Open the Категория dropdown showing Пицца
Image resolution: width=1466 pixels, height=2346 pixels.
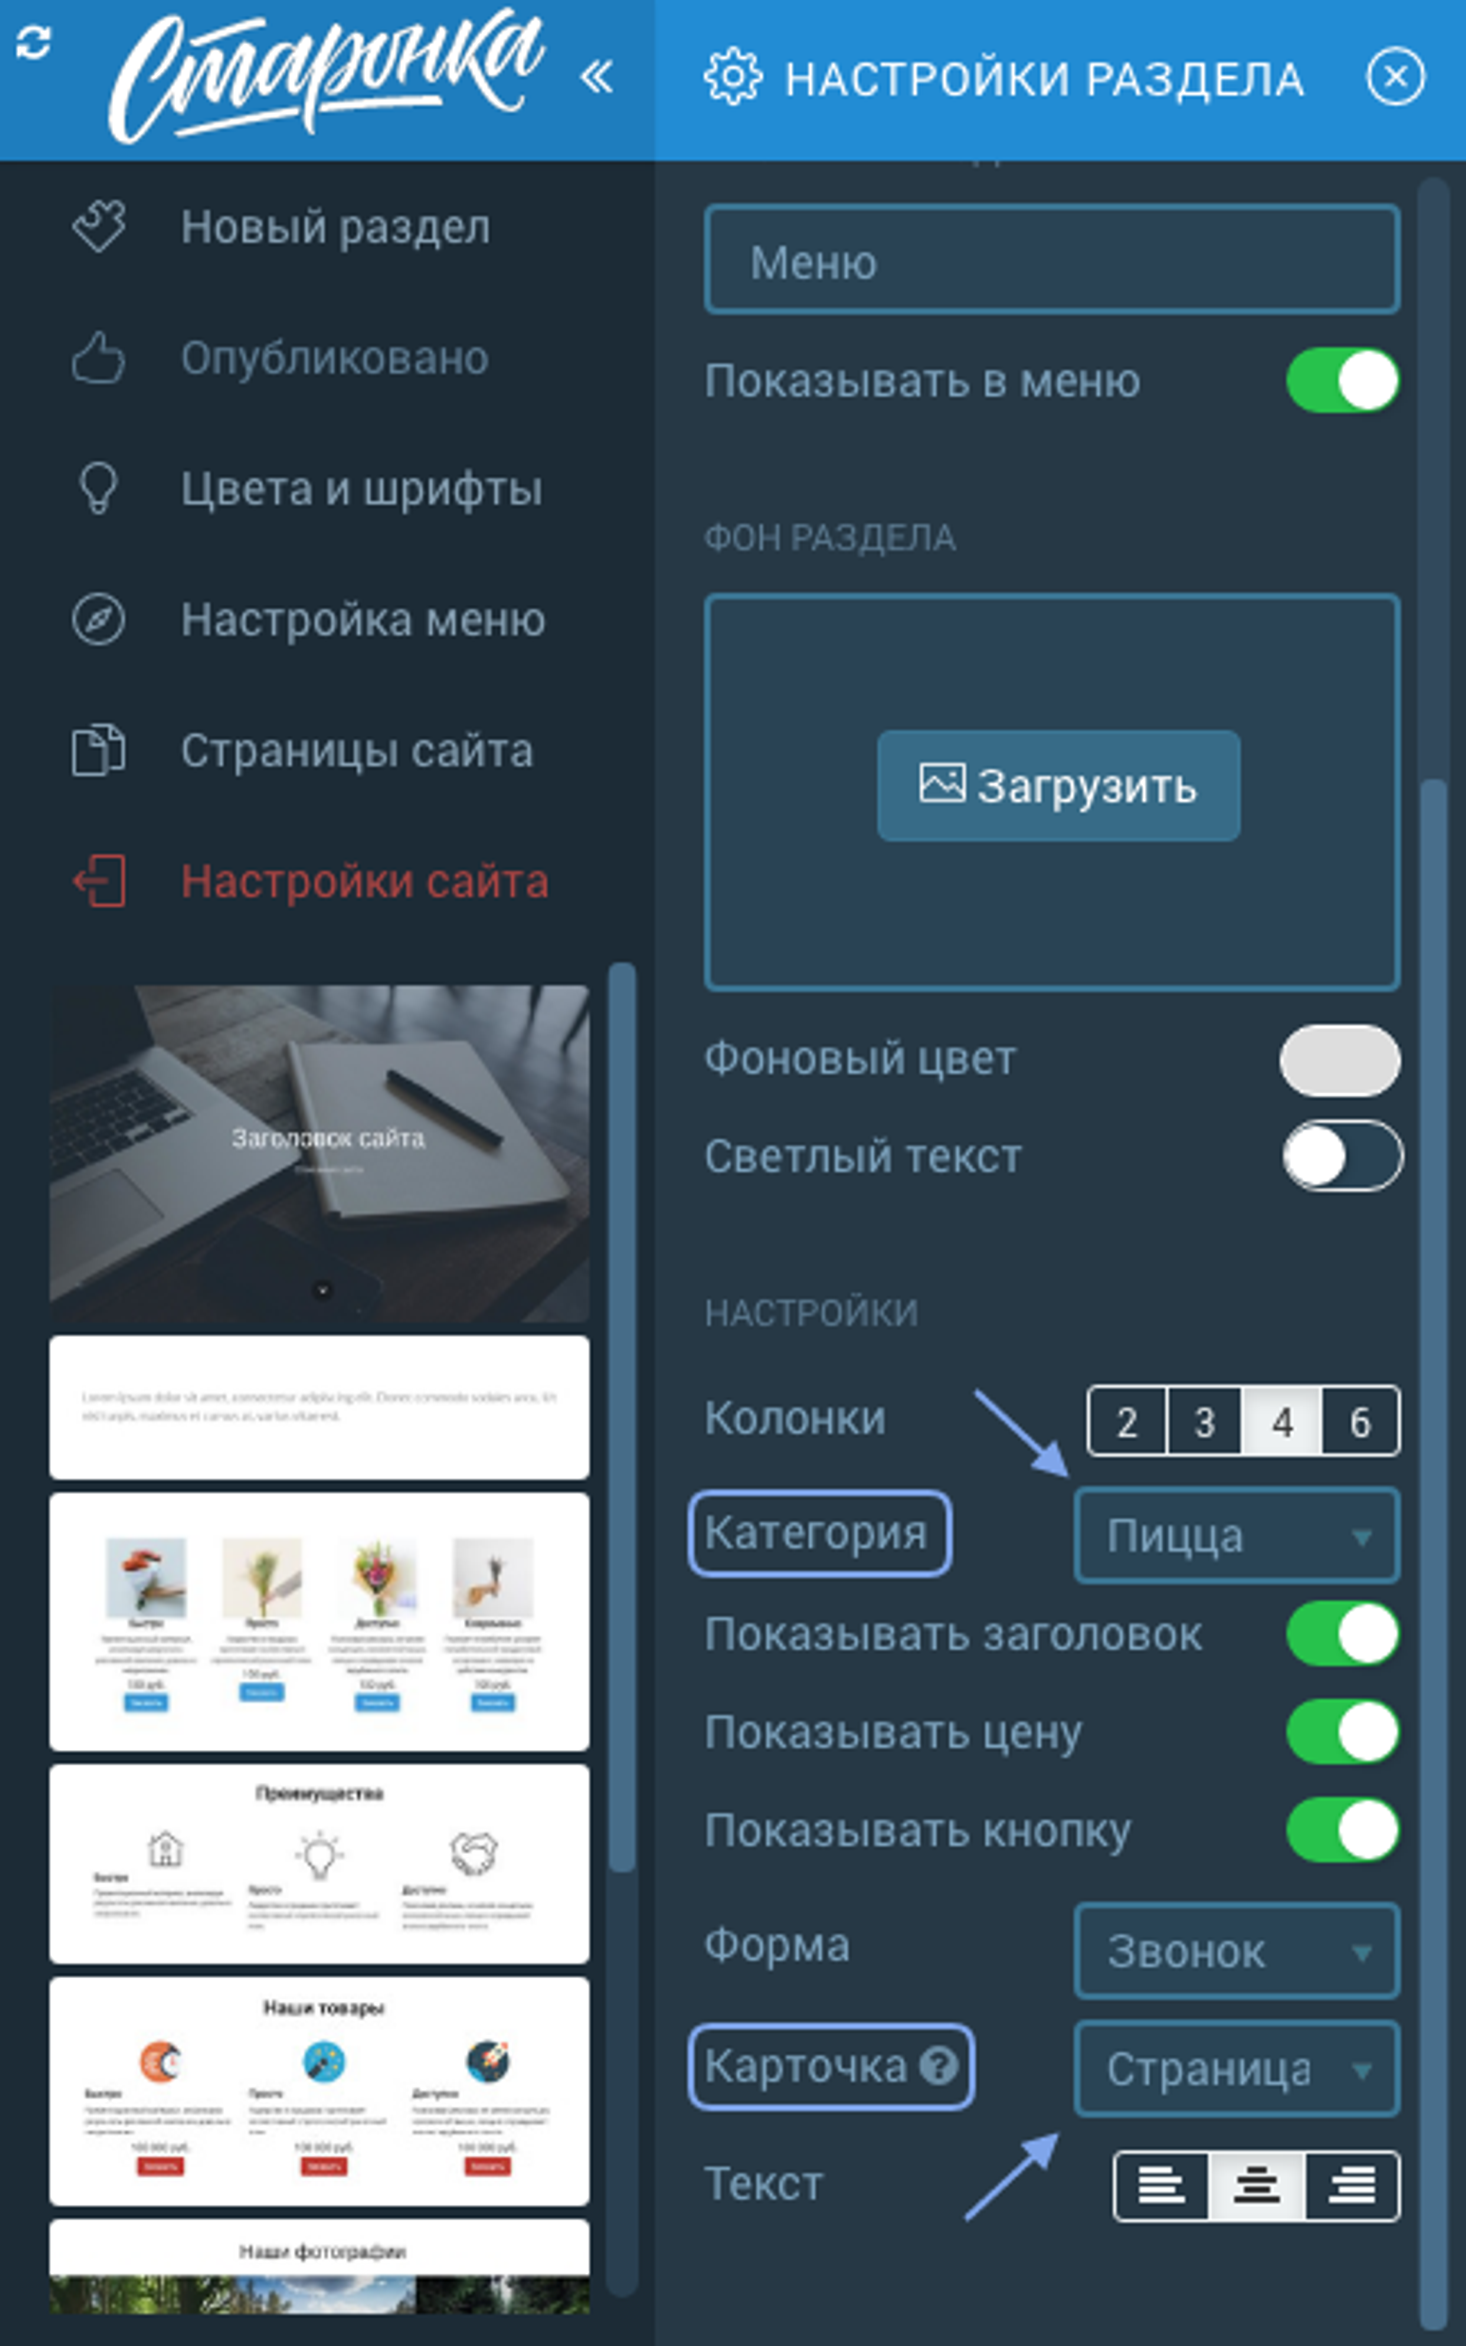(1237, 1535)
